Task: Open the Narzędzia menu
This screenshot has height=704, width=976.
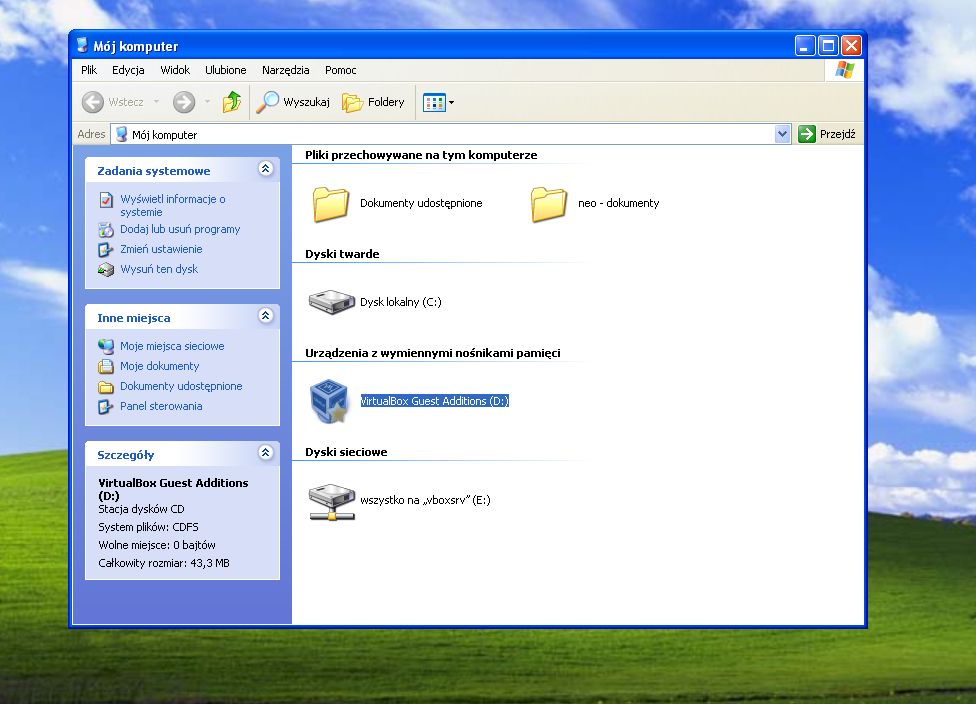Action: pyautogui.click(x=286, y=70)
